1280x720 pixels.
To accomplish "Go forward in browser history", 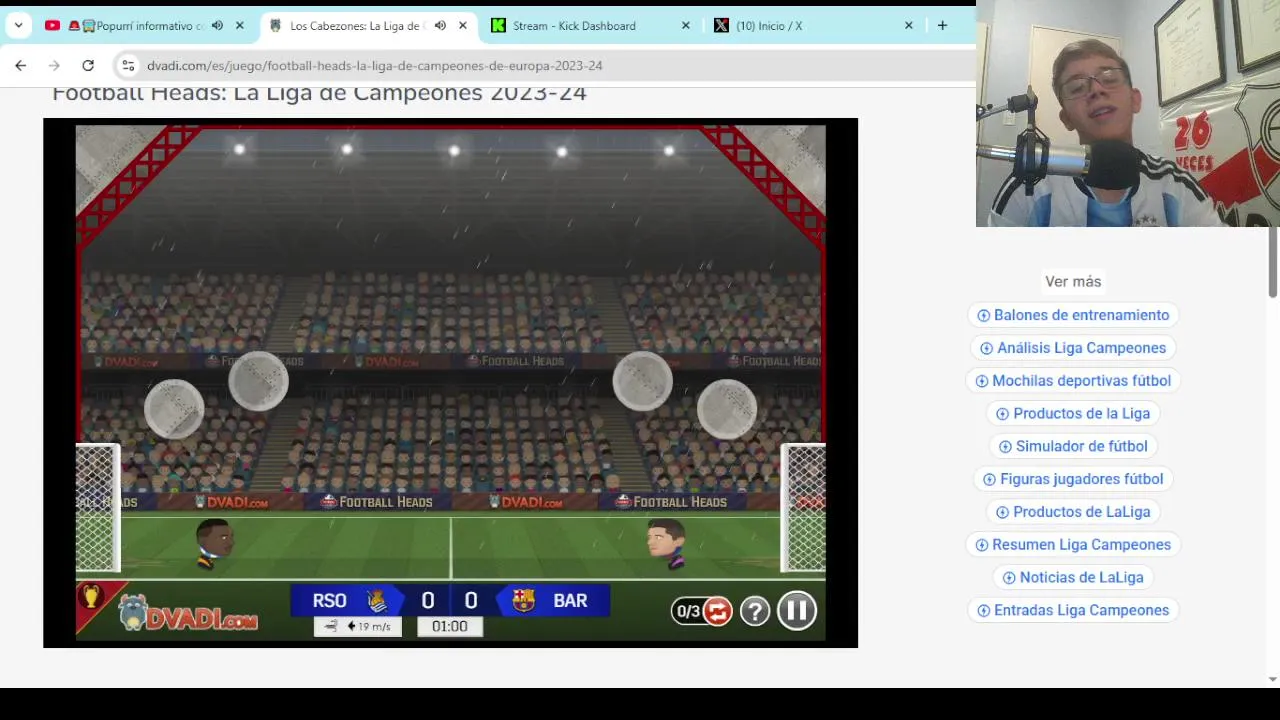I will point(54,65).
